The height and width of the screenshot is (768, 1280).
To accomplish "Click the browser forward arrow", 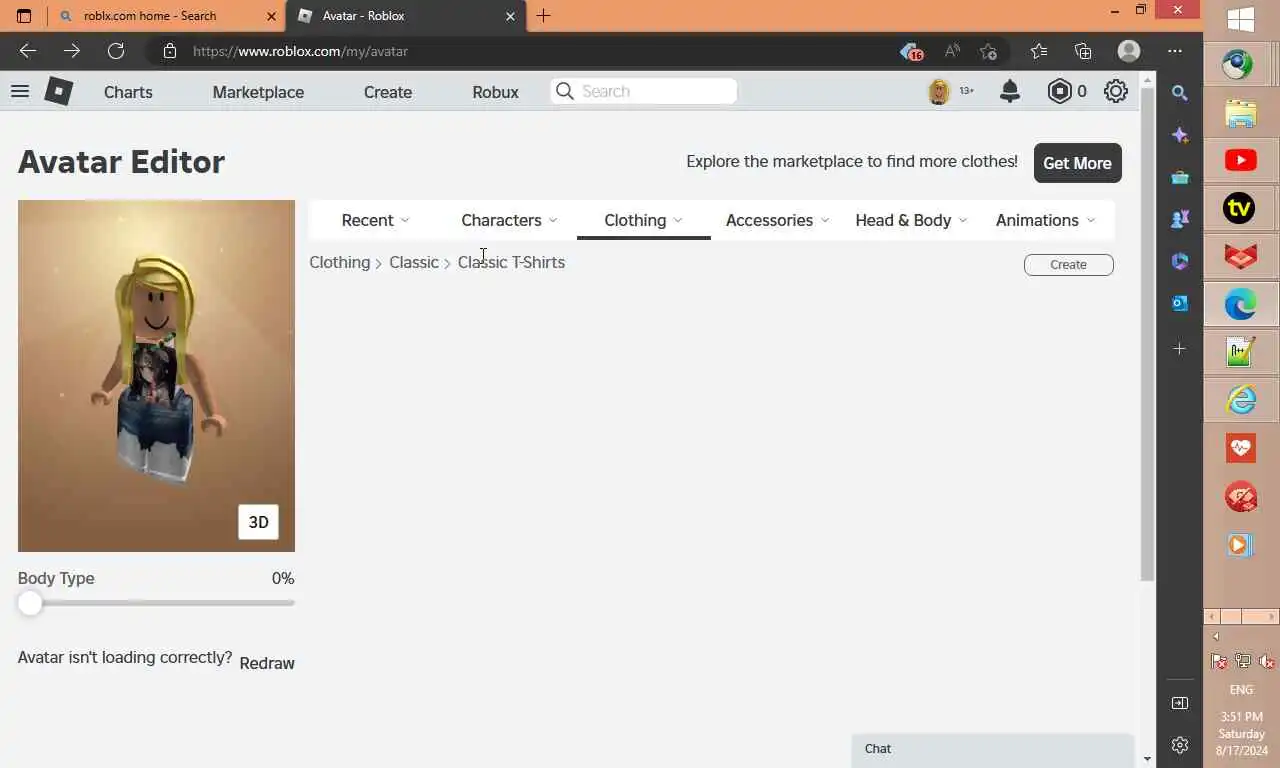I will click(x=72, y=51).
